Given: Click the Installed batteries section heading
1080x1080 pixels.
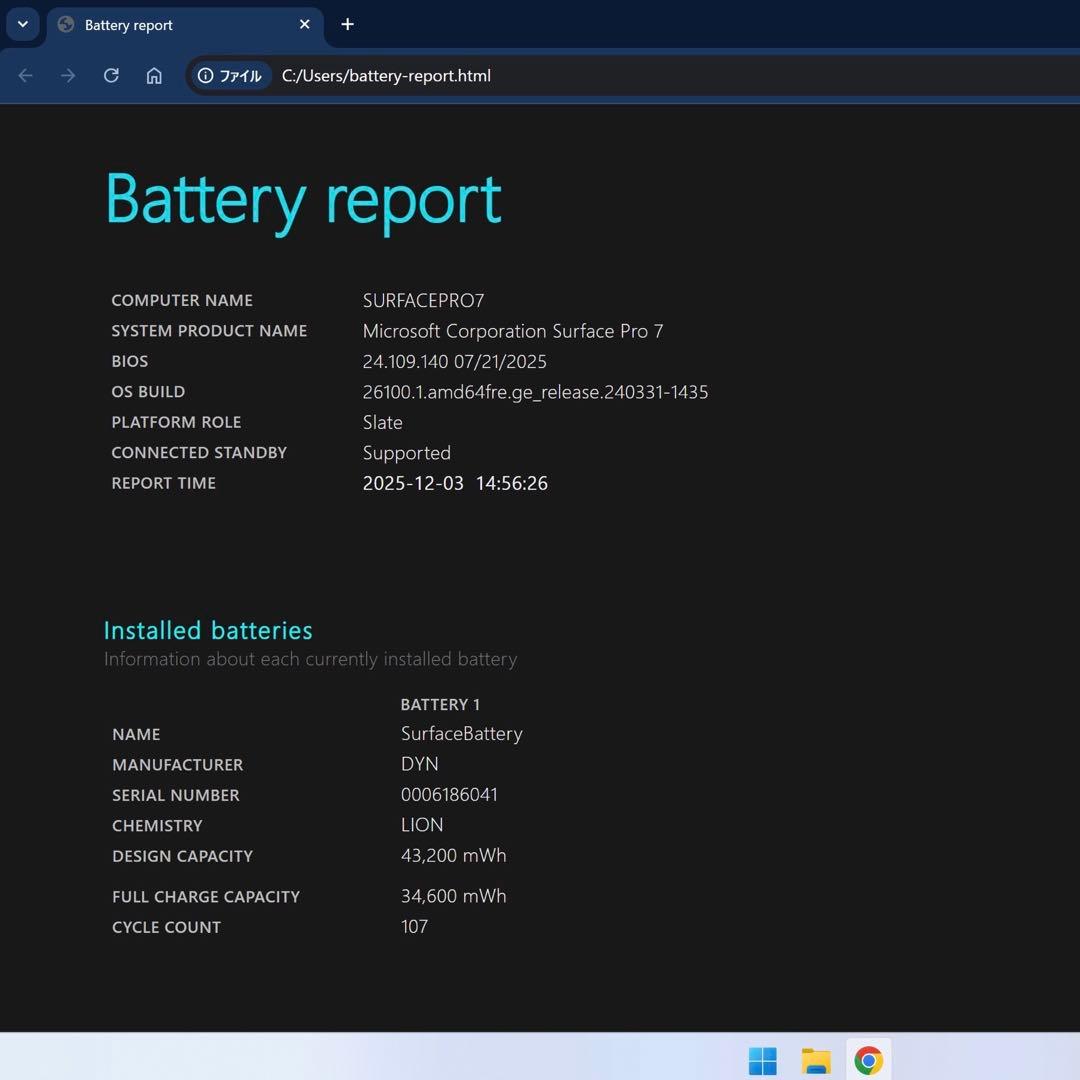Looking at the screenshot, I should pos(208,630).
